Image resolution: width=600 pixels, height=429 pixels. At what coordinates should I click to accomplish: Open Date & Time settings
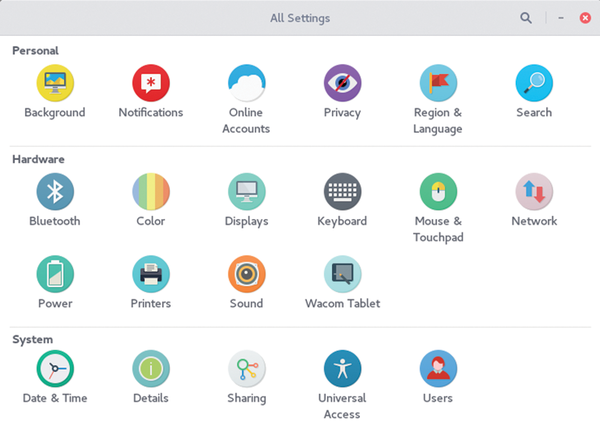coord(55,369)
